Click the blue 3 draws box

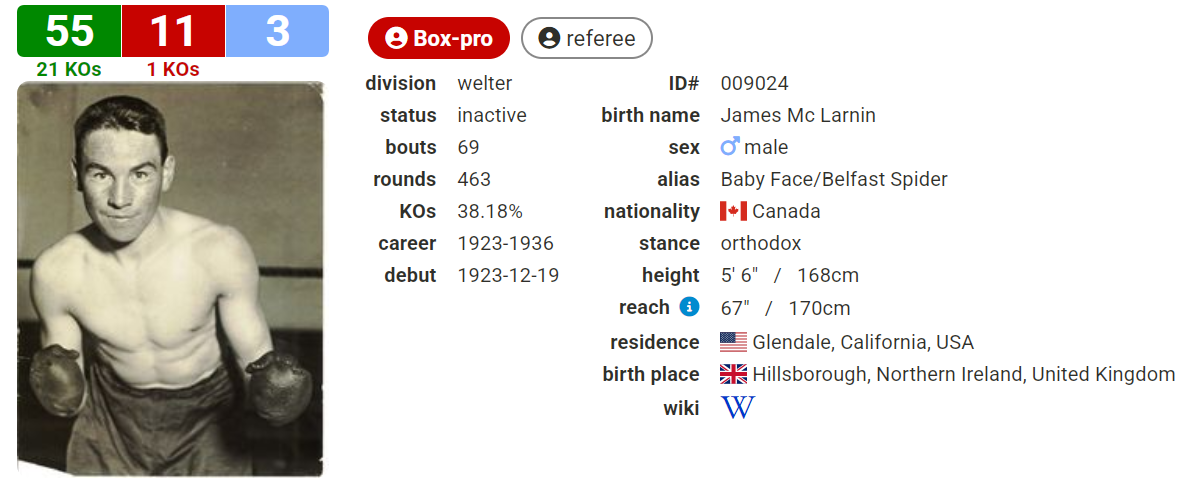click(277, 31)
